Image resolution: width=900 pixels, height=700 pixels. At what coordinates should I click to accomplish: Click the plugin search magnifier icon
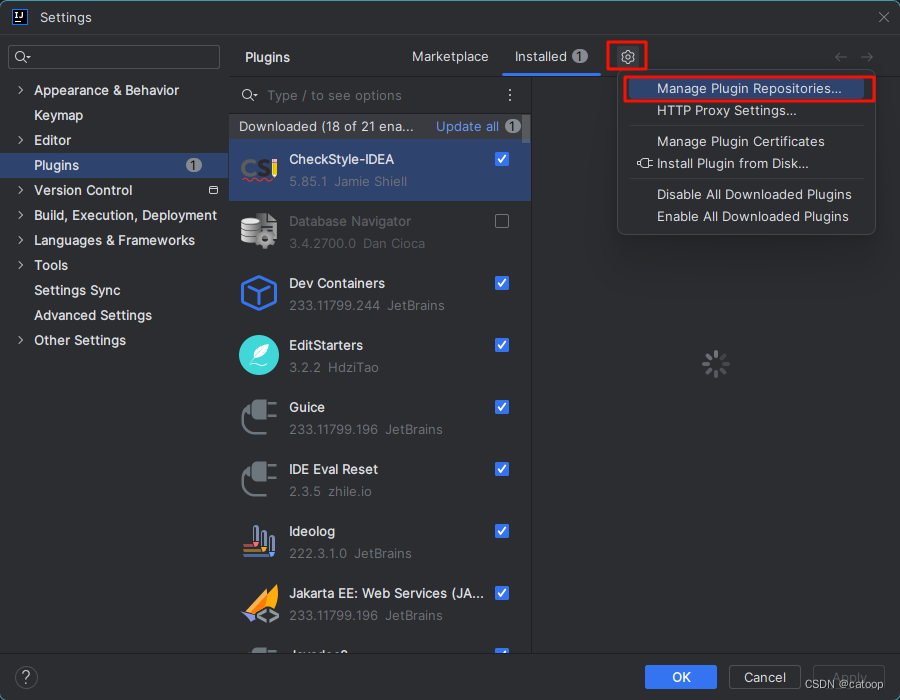pyautogui.click(x=249, y=95)
